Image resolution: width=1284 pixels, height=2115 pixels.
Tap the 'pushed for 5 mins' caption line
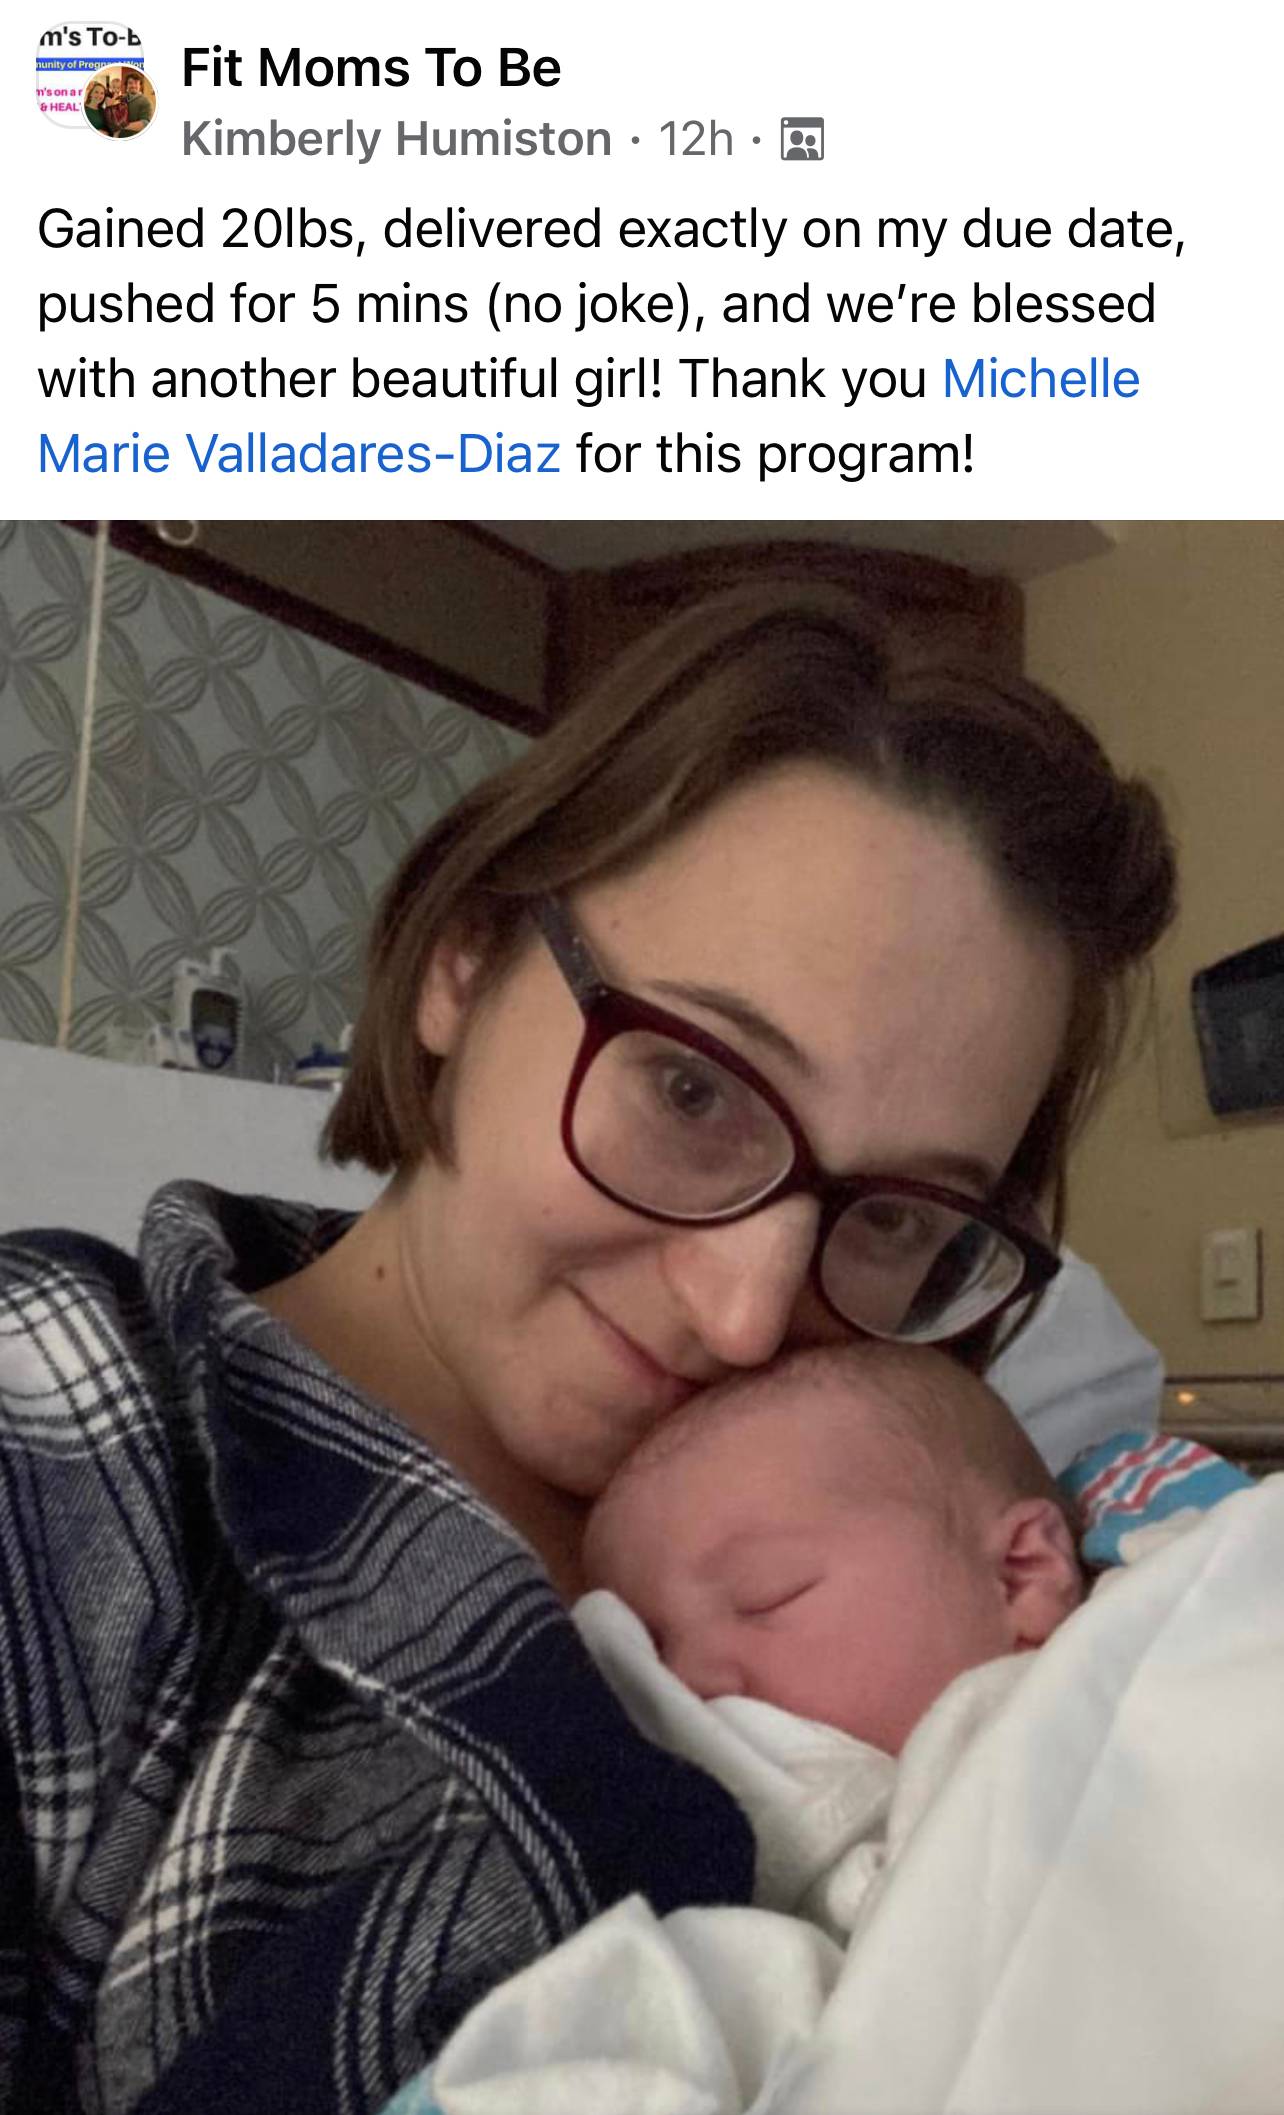tap(596, 304)
